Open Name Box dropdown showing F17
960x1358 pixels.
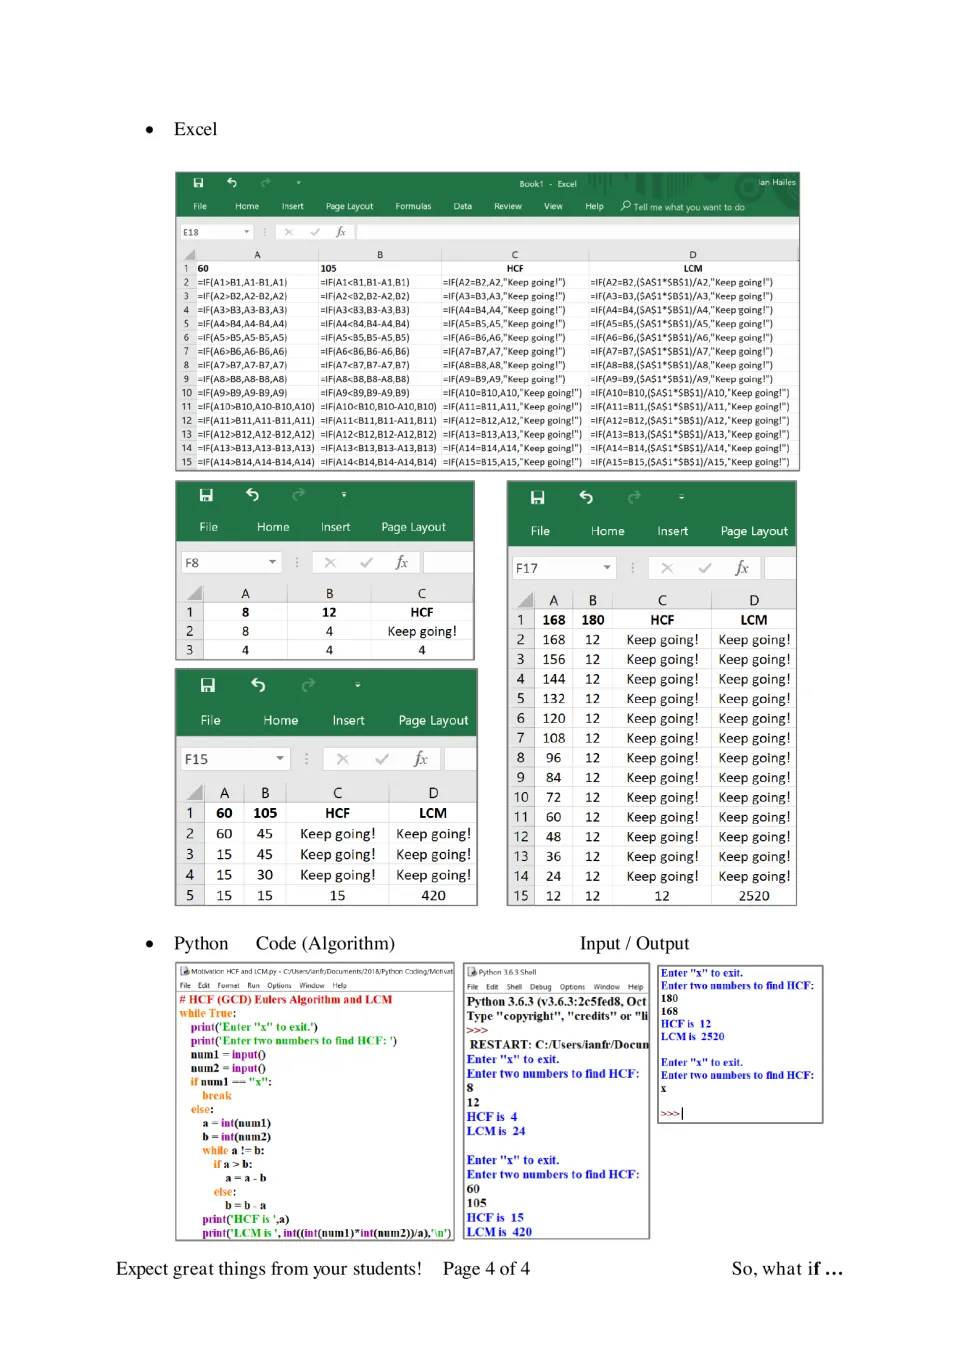click(x=607, y=568)
